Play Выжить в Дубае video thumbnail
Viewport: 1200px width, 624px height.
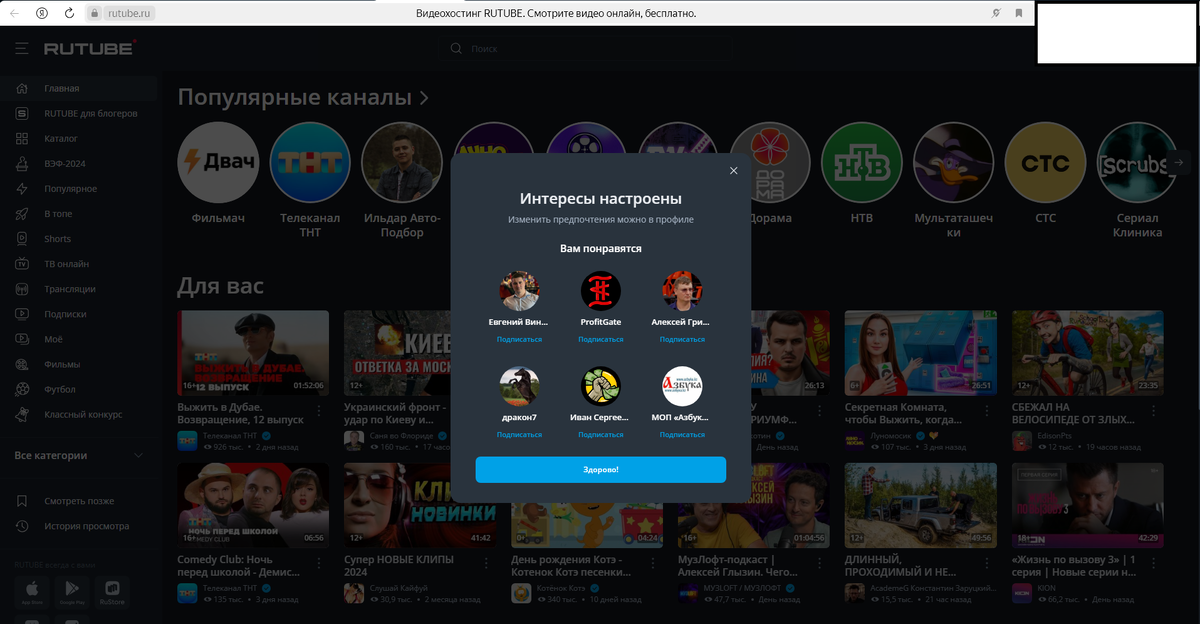pyautogui.click(x=253, y=352)
